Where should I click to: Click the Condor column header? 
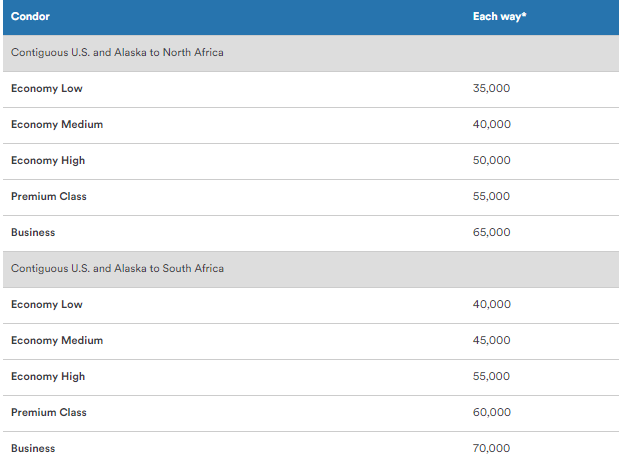tap(30, 16)
